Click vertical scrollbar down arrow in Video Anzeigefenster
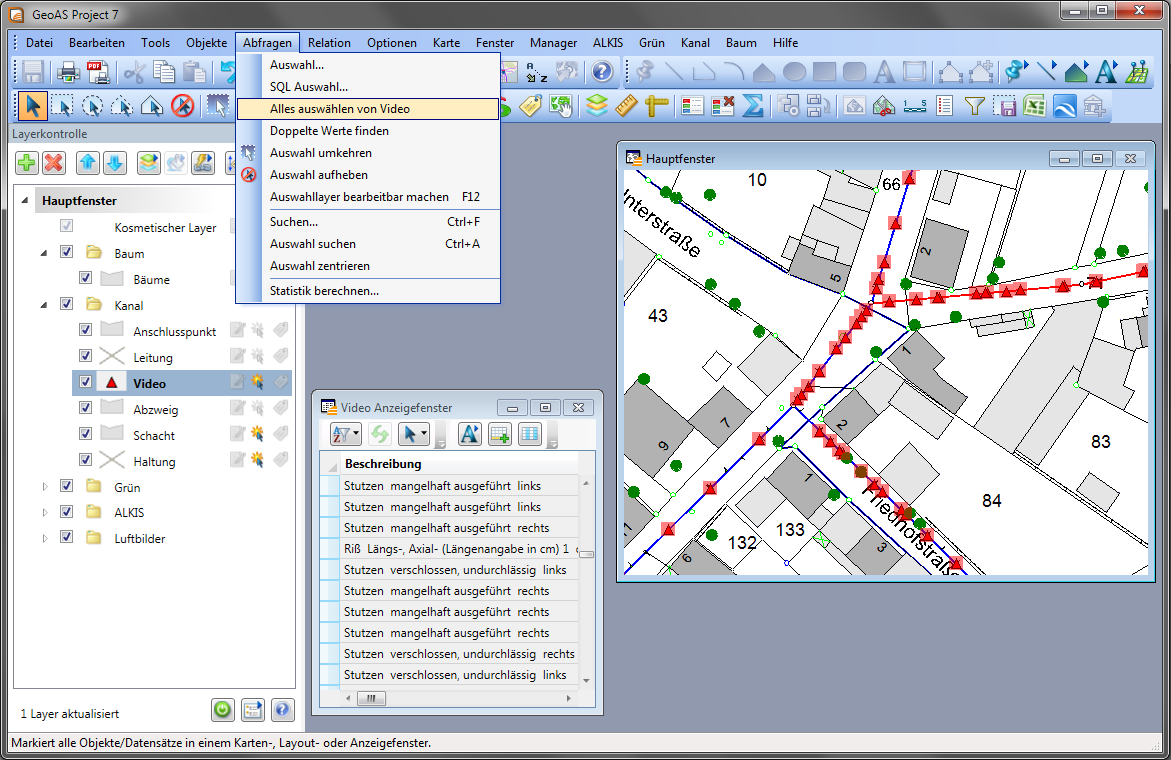Image resolution: width=1171 pixels, height=760 pixels. click(586, 680)
